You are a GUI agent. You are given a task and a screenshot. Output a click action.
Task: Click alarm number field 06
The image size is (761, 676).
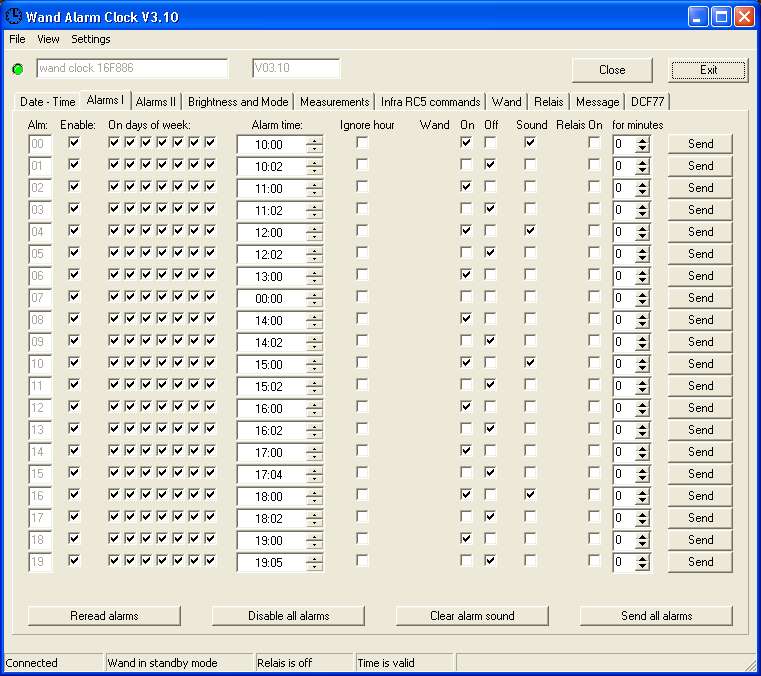click(40, 276)
